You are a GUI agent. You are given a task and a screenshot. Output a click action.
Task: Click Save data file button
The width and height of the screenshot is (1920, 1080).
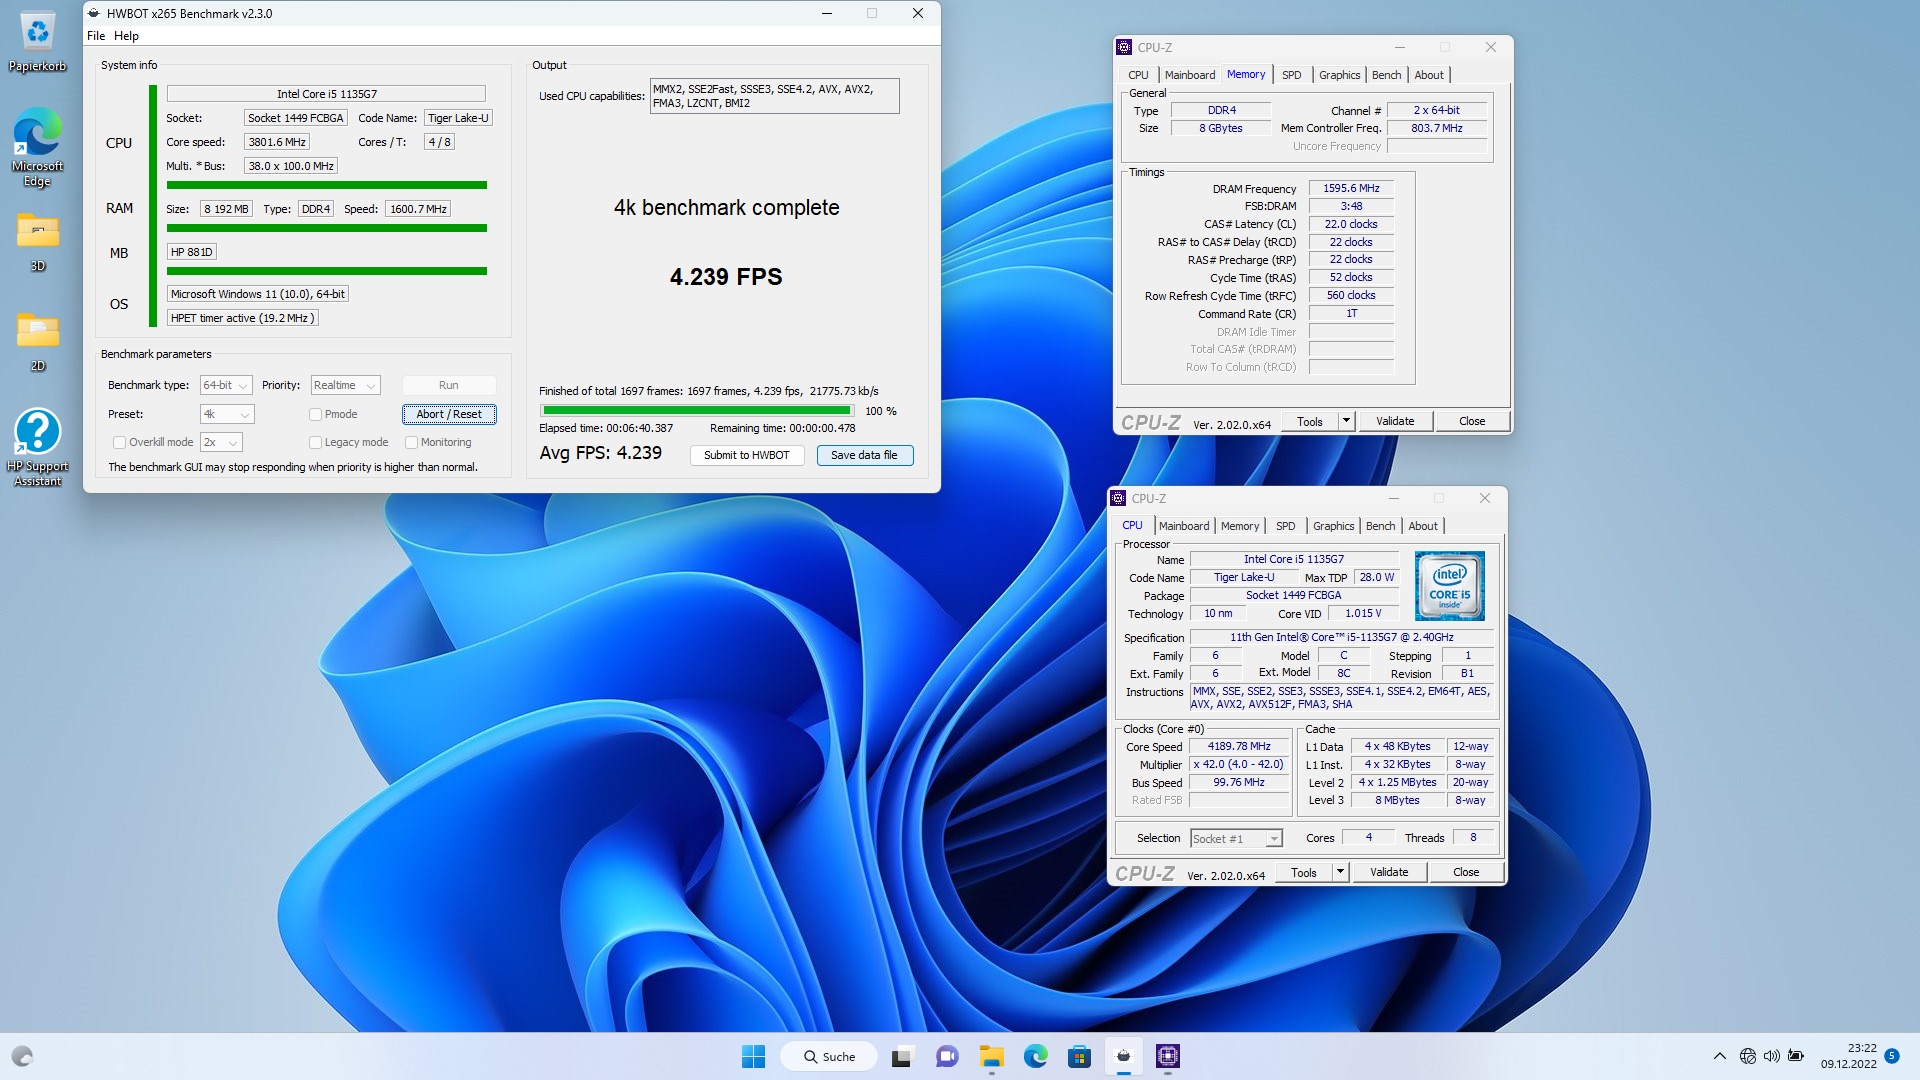(x=864, y=455)
